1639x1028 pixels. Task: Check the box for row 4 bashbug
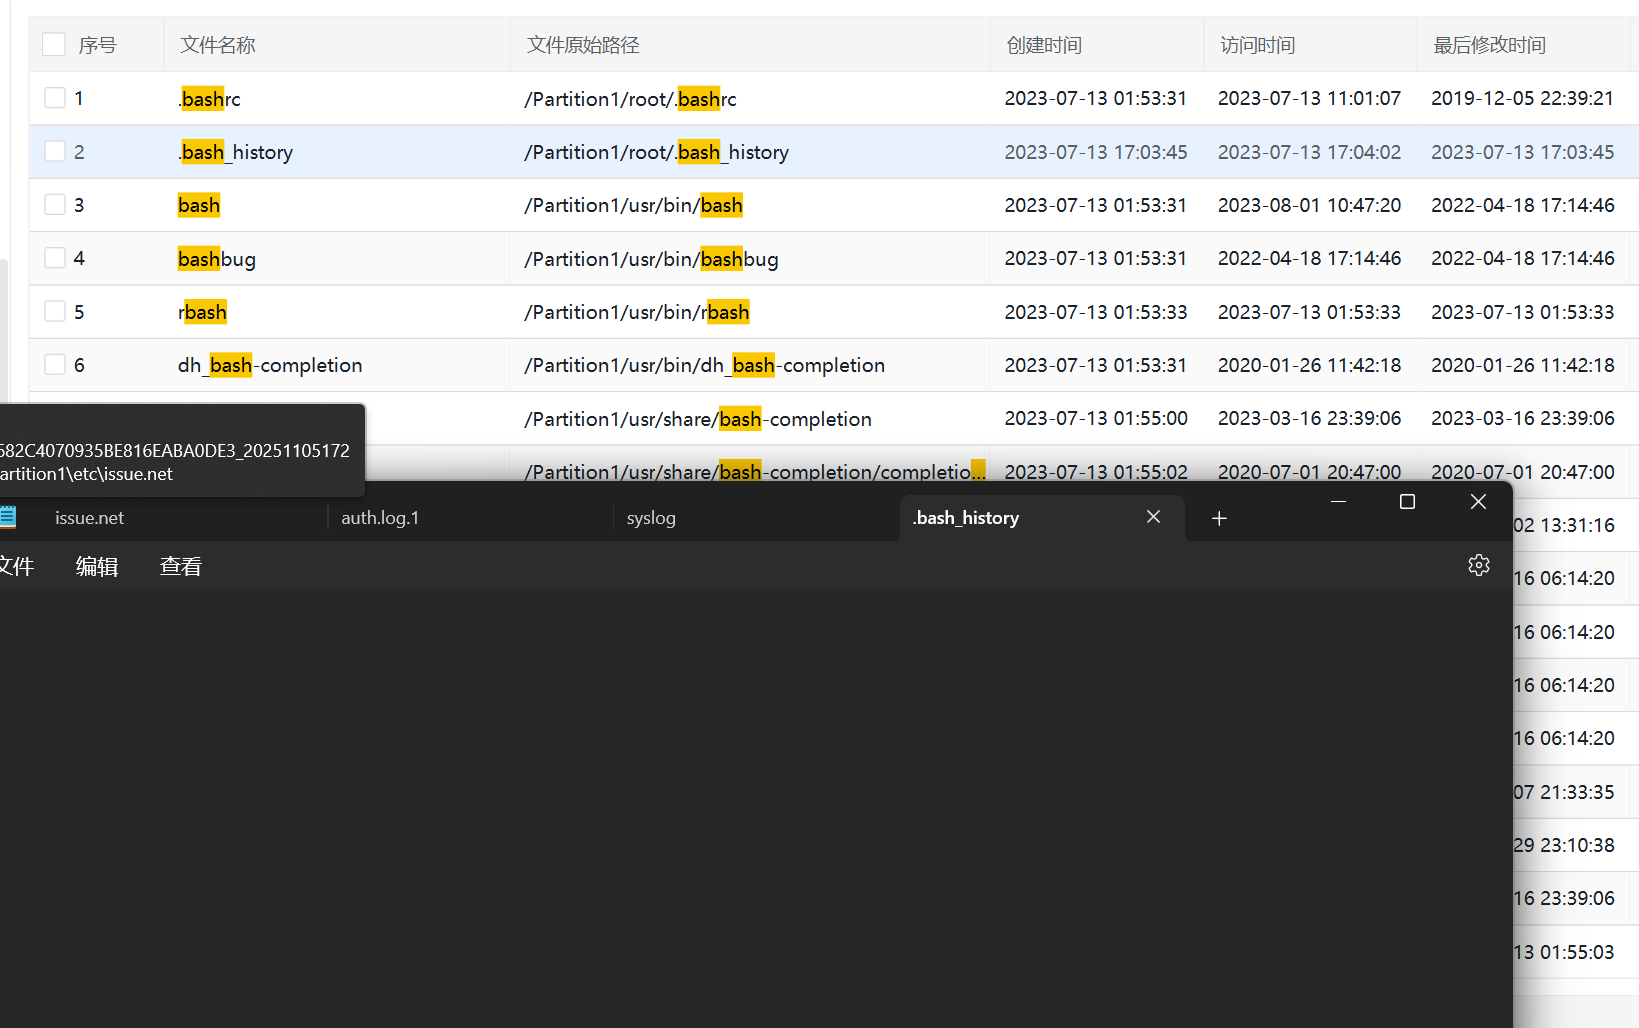55,258
